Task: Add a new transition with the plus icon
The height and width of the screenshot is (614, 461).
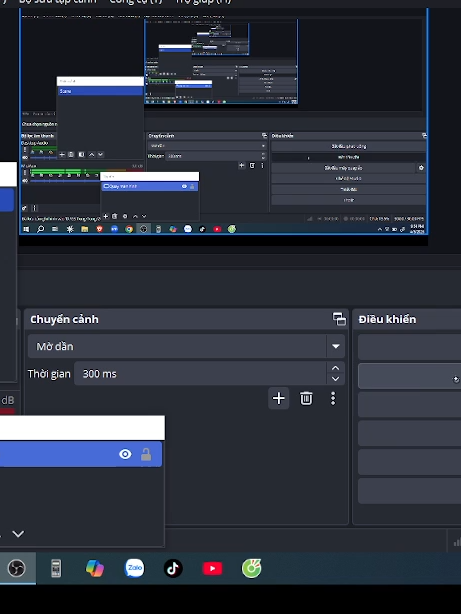Action: click(x=278, y=398)
